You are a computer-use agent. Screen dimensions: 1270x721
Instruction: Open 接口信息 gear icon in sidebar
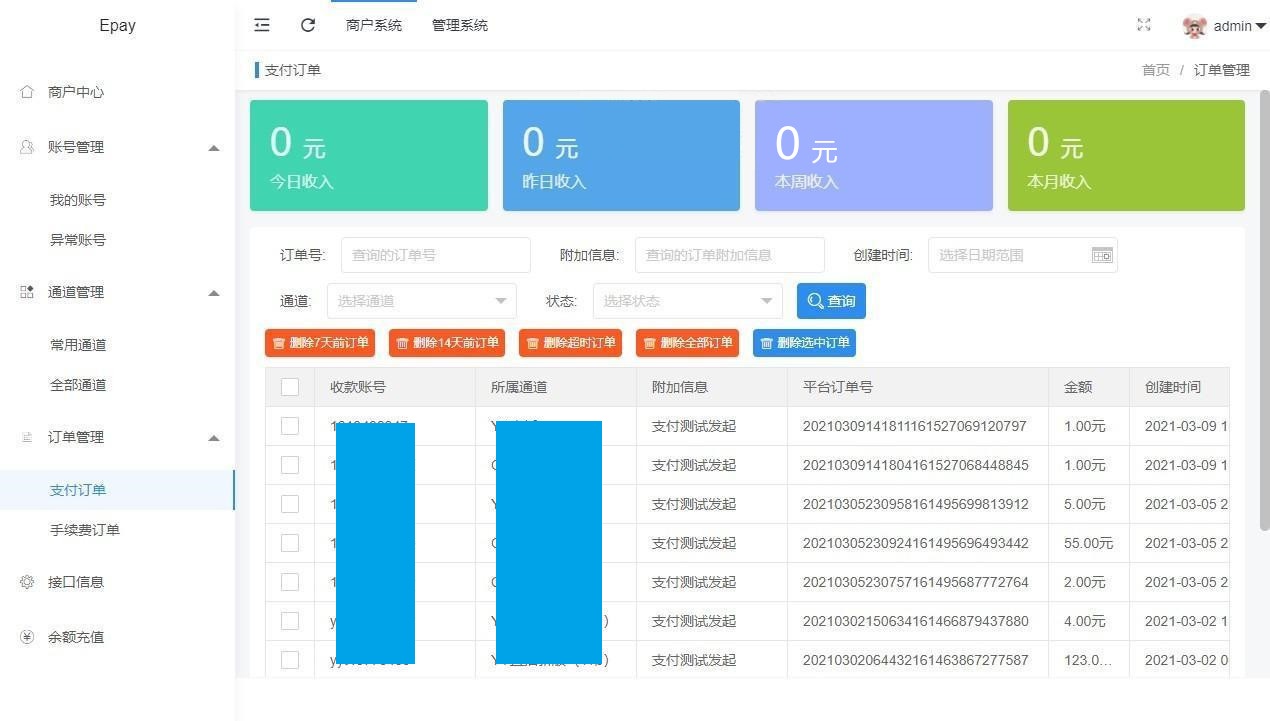[27, 582]
